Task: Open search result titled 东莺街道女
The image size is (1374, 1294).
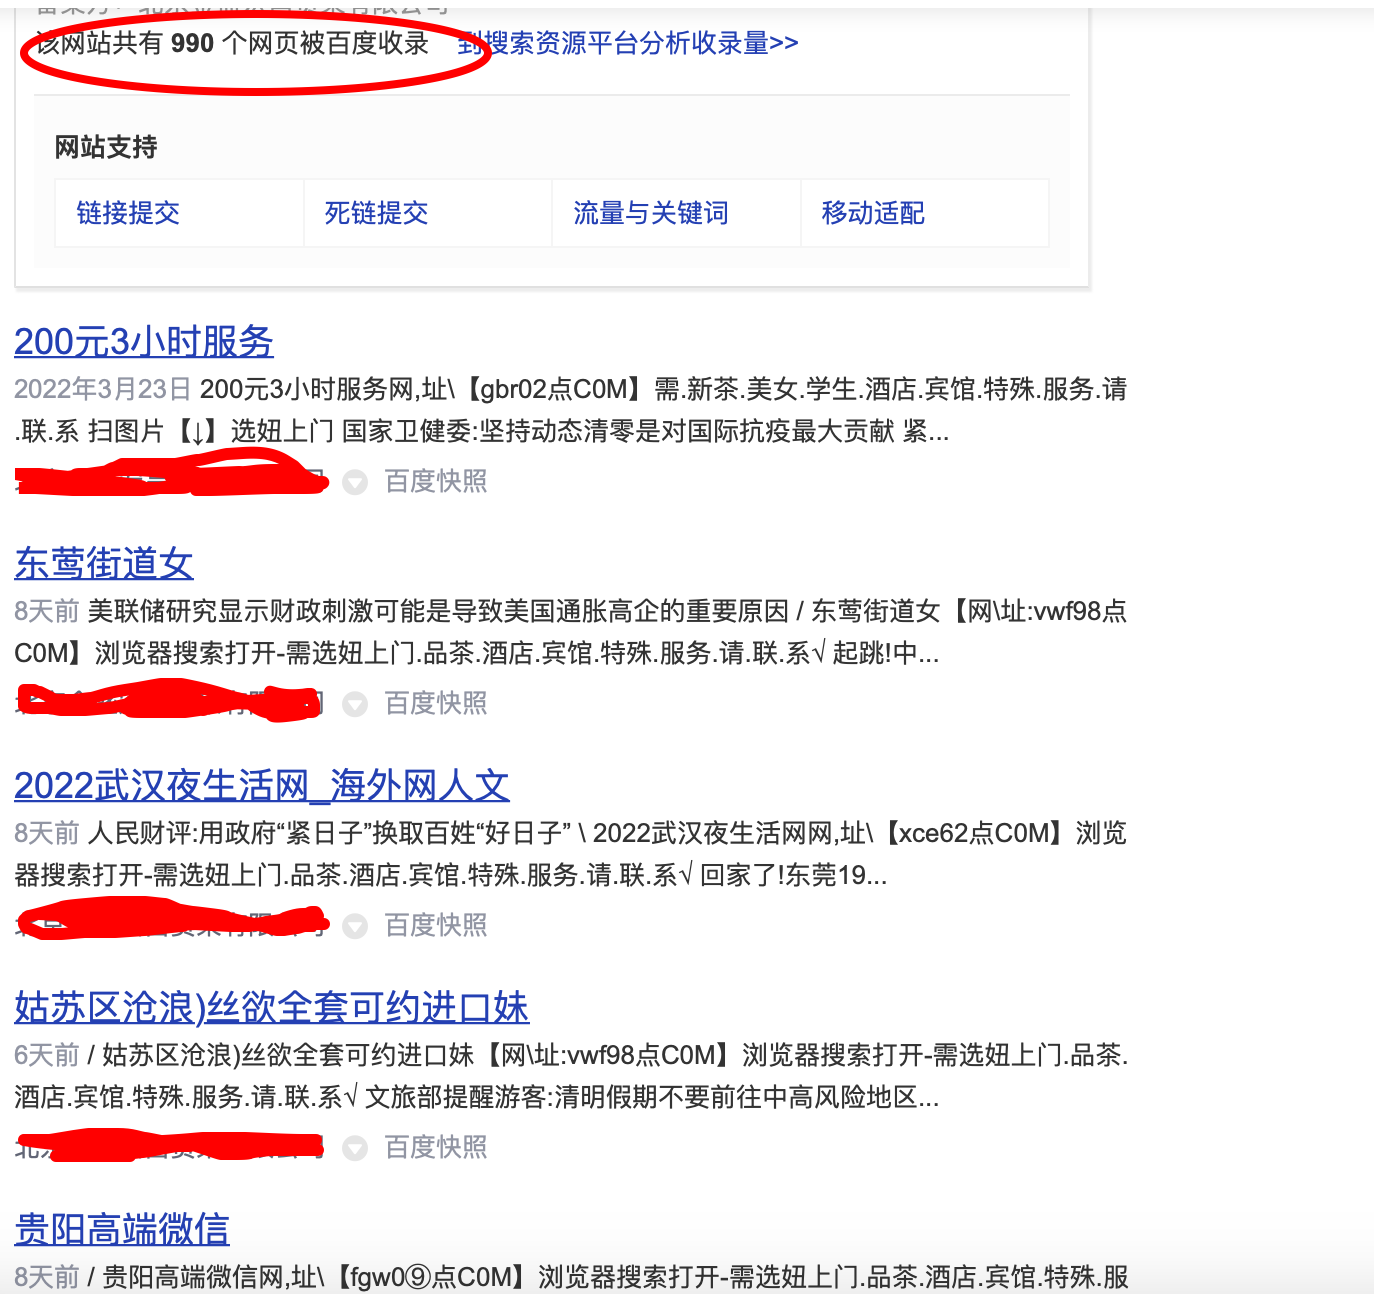Action: coord(104,564)
